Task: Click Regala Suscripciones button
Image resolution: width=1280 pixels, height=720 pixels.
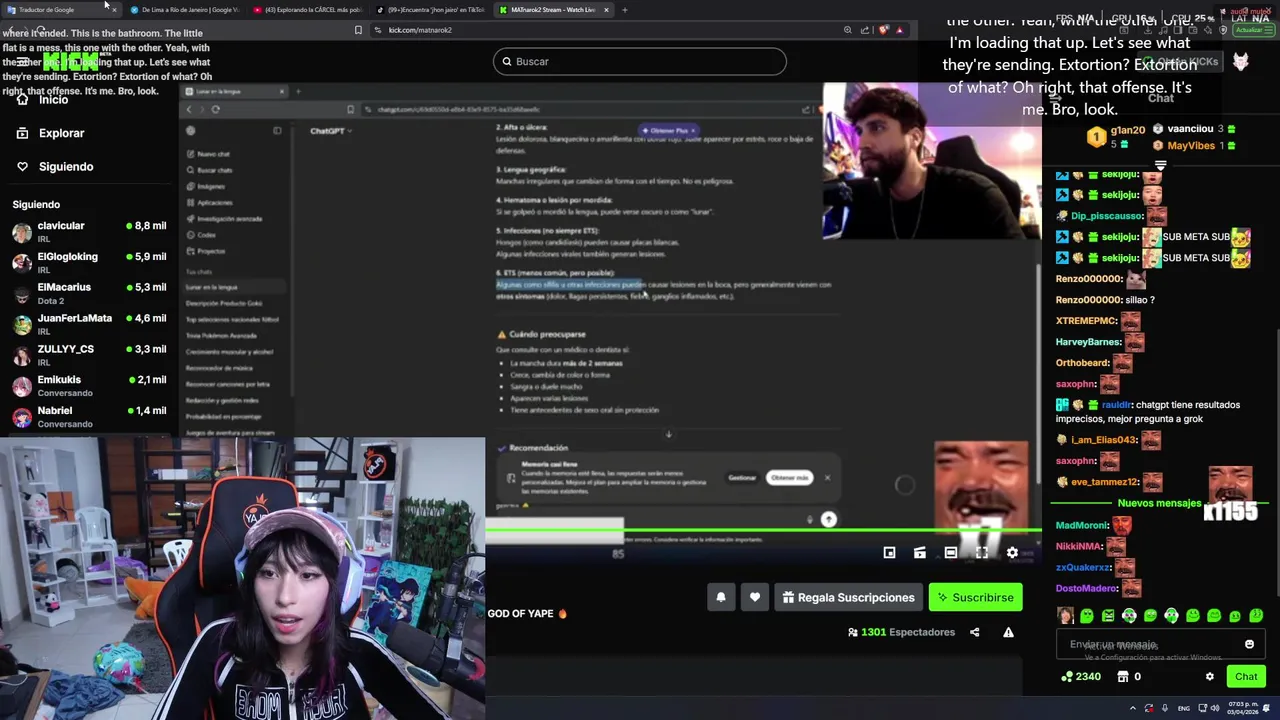Action: click(848, 598)
